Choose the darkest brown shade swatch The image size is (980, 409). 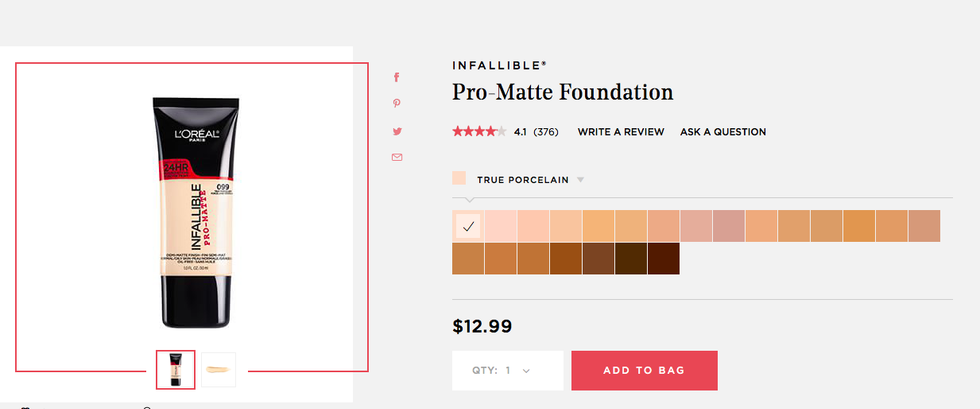(664, 258)
